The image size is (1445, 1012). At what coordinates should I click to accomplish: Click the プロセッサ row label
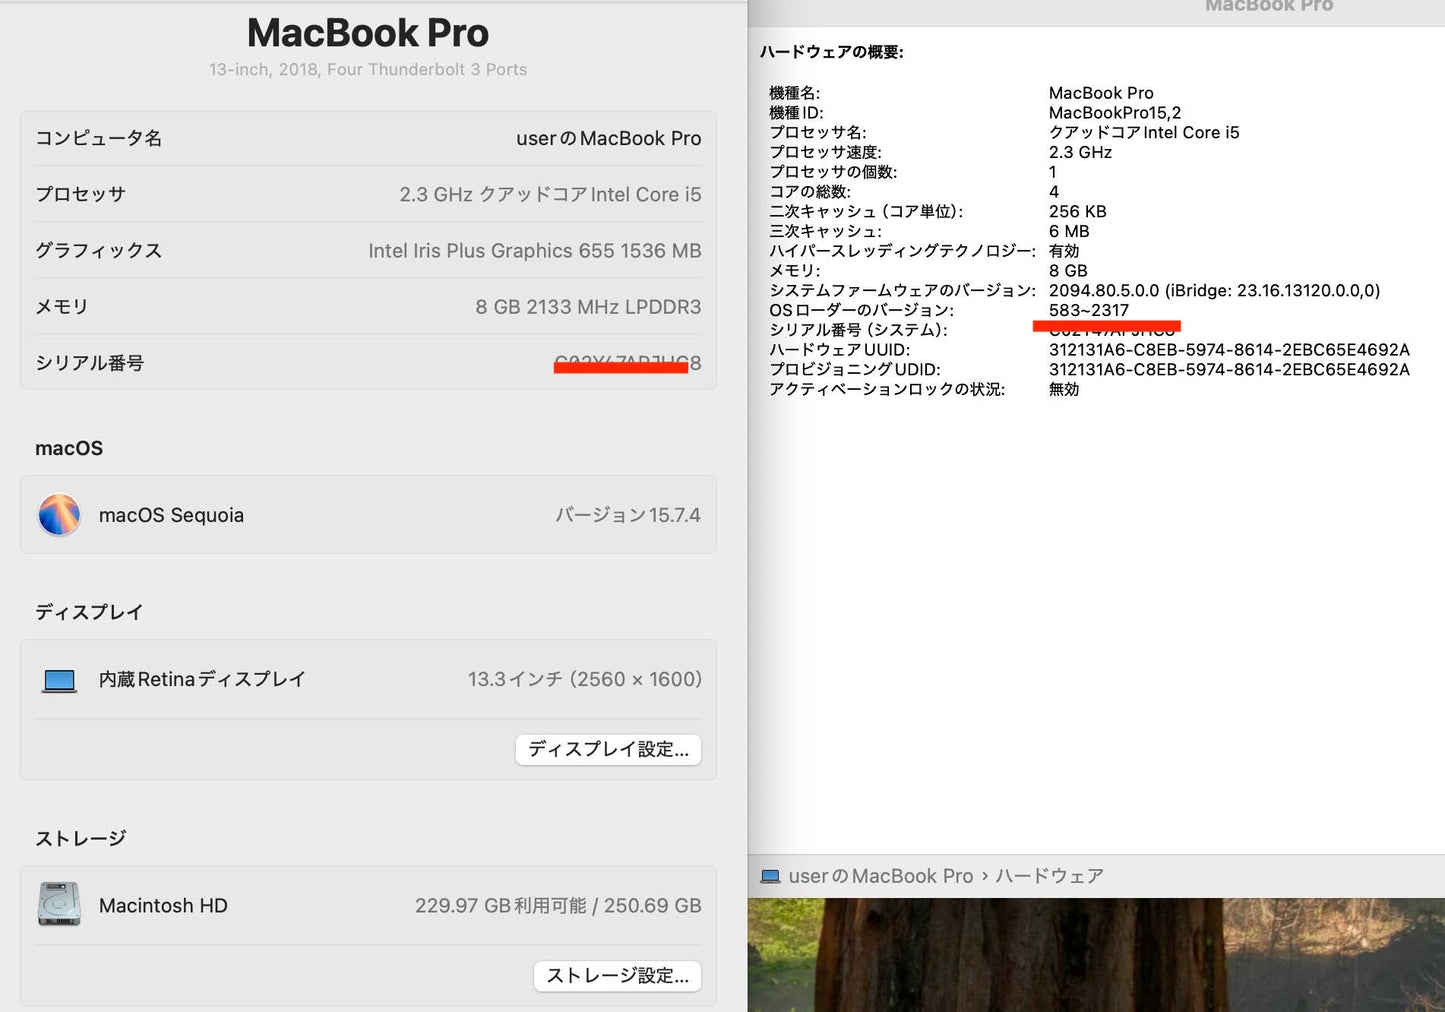point(80,194)
